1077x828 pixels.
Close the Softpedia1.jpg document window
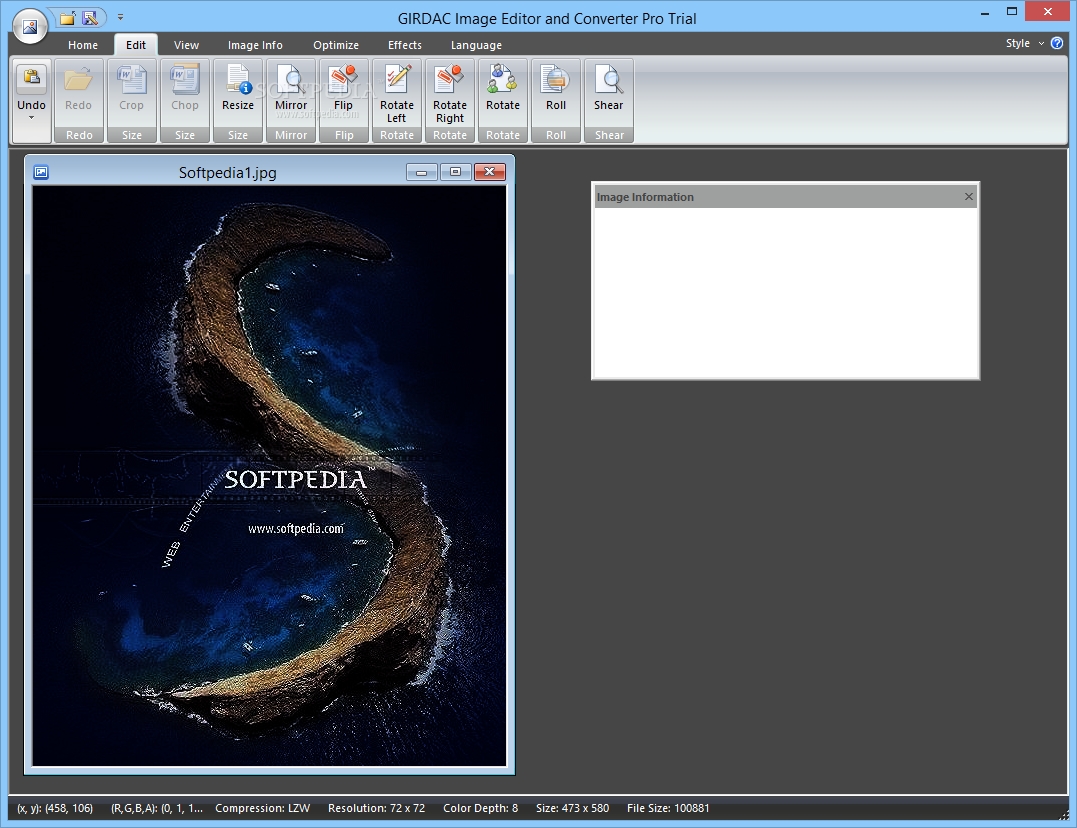[490, 172]
